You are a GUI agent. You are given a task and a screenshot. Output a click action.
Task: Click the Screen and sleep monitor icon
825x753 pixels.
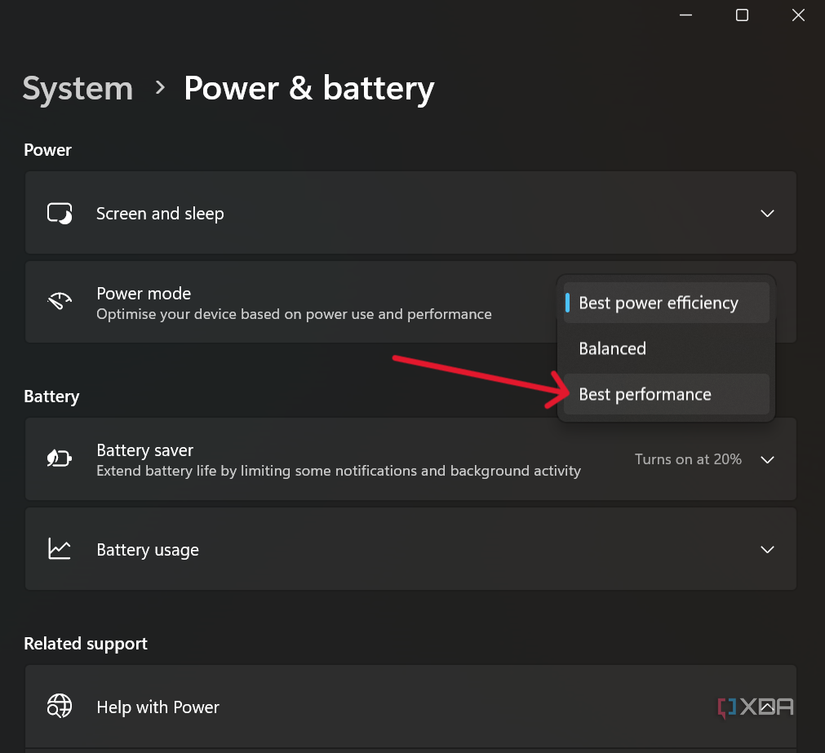(x=60, y=212)
